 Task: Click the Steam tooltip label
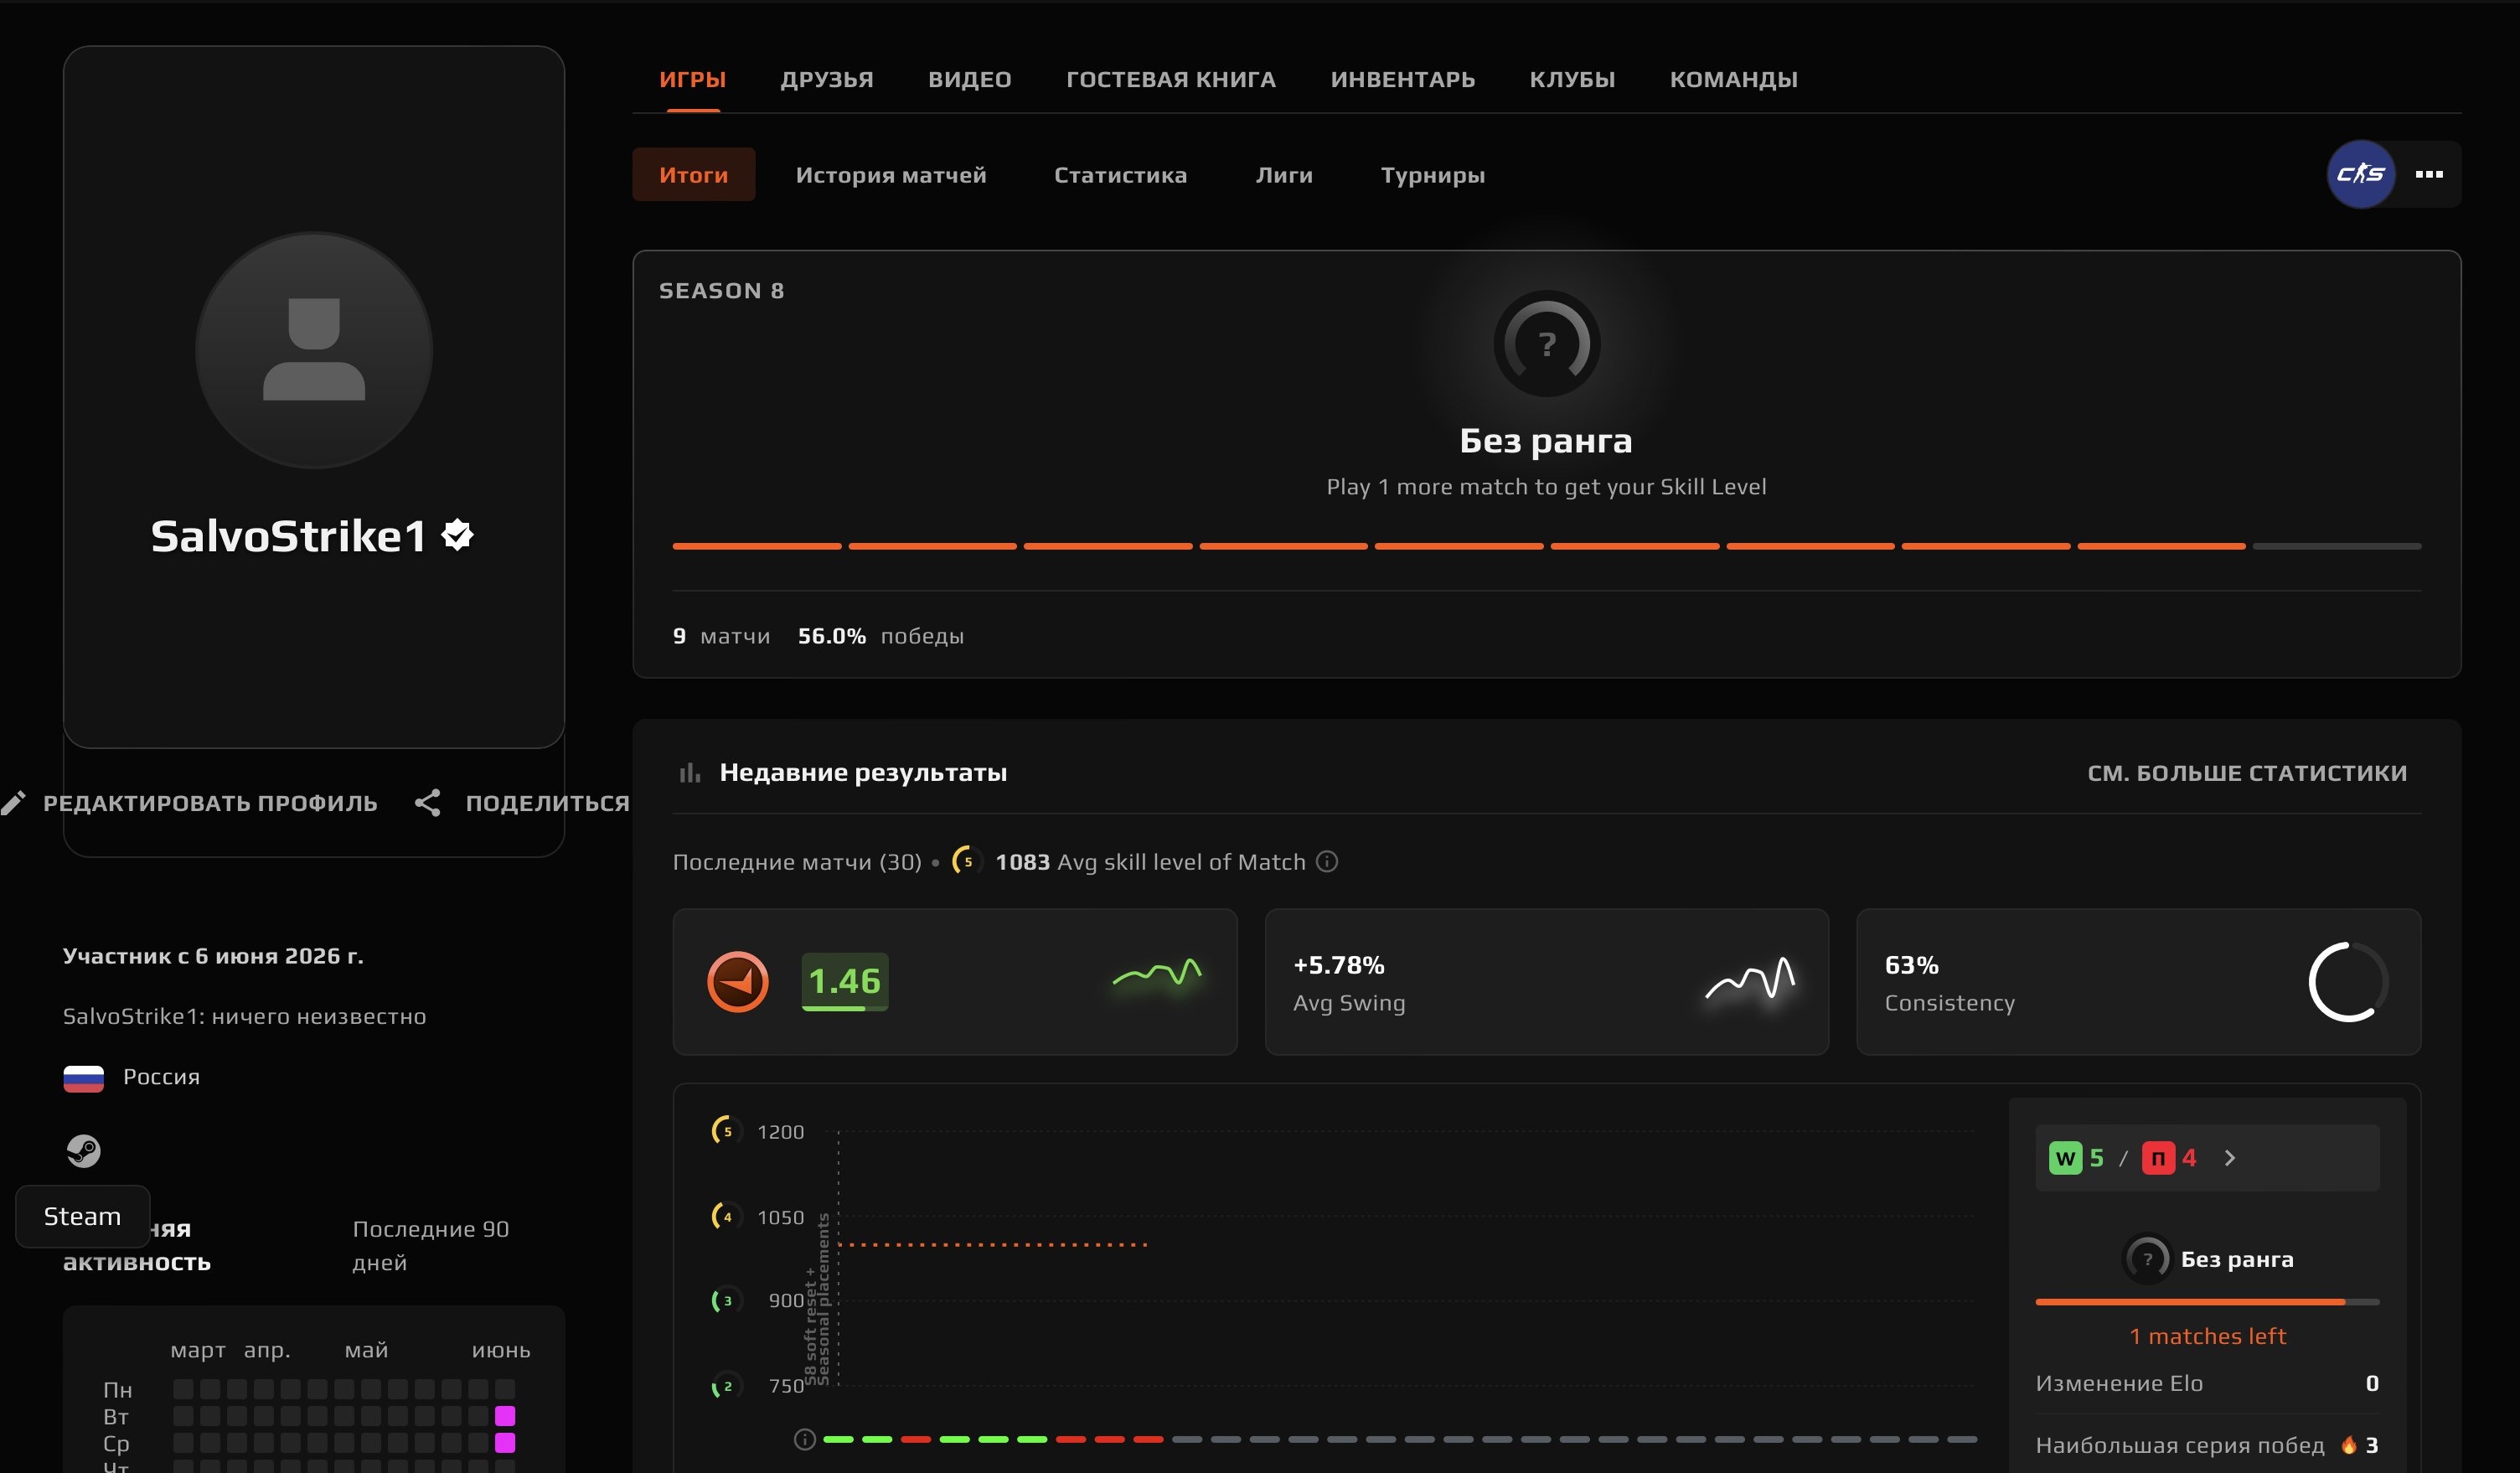pyautogui.click(x=82, y=1217)
